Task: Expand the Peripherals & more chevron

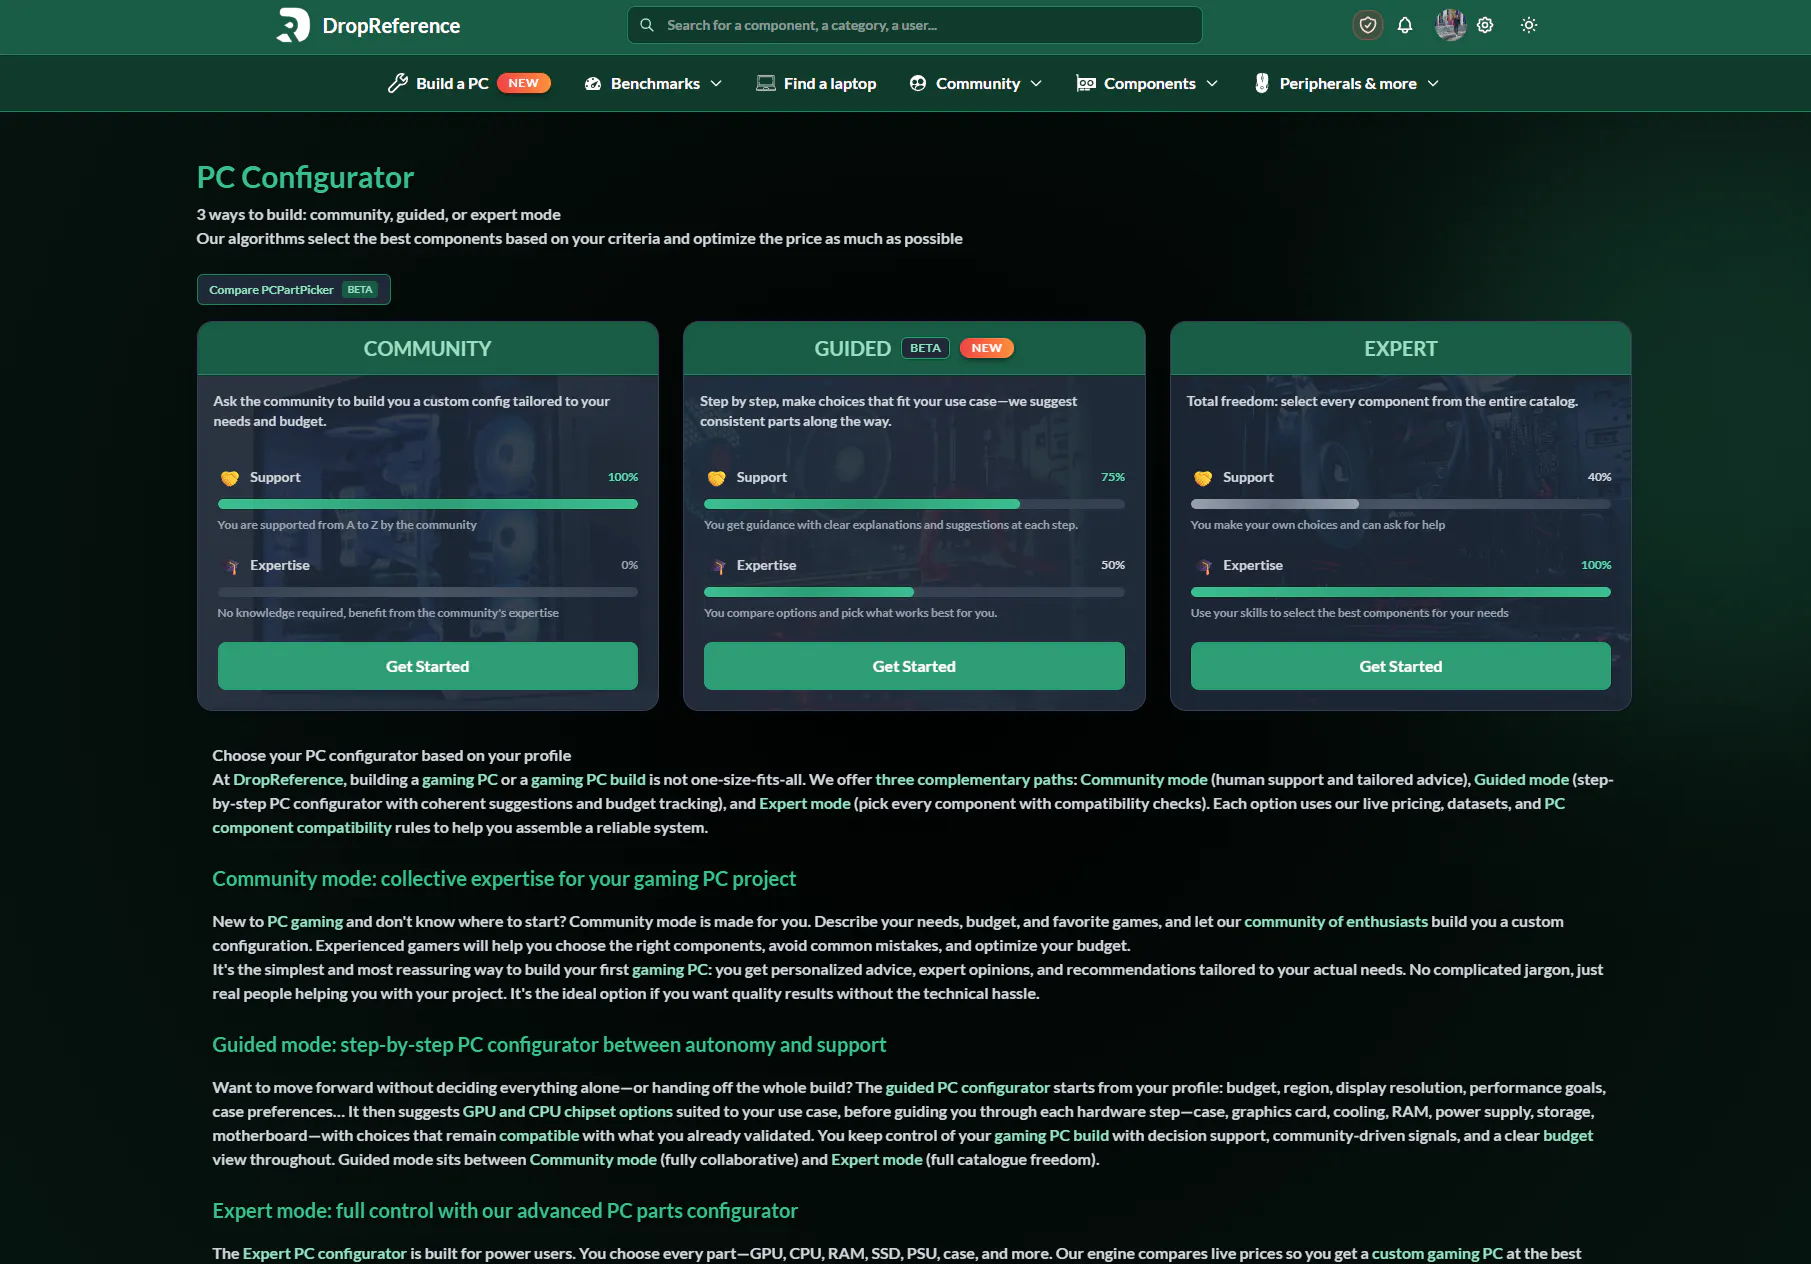Action: [x=1433, y=84]
